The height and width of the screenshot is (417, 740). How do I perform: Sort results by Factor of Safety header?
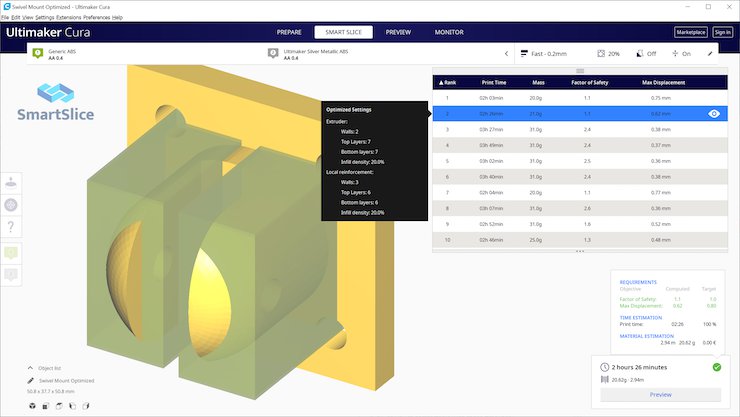coord(589,83)
